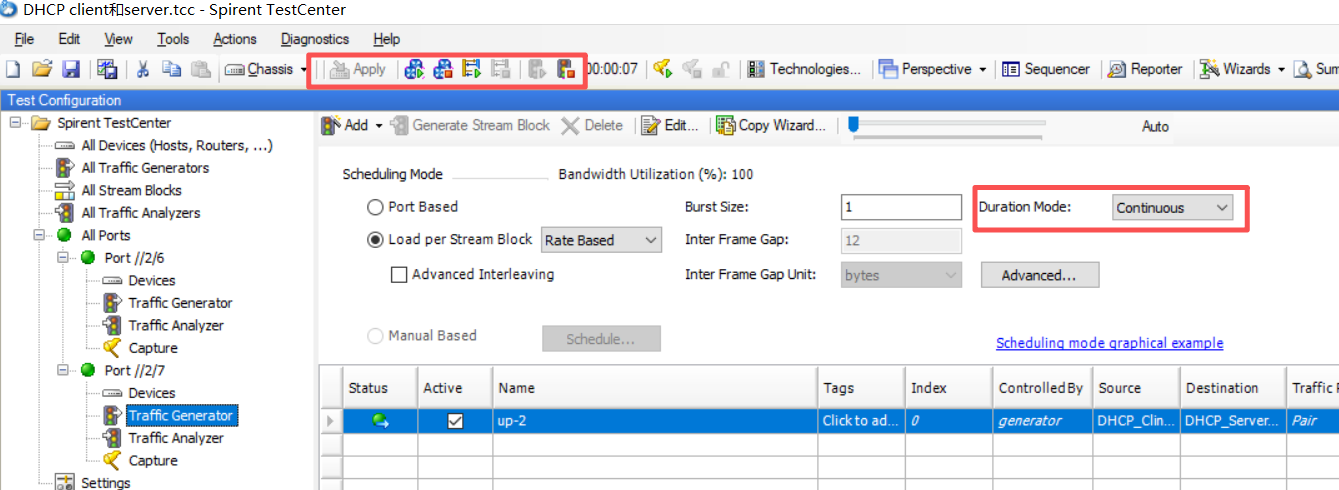Viewport: 1339px width, 490px height.
Task: Collapse the All Ports tree node
Action: point(39,236)
